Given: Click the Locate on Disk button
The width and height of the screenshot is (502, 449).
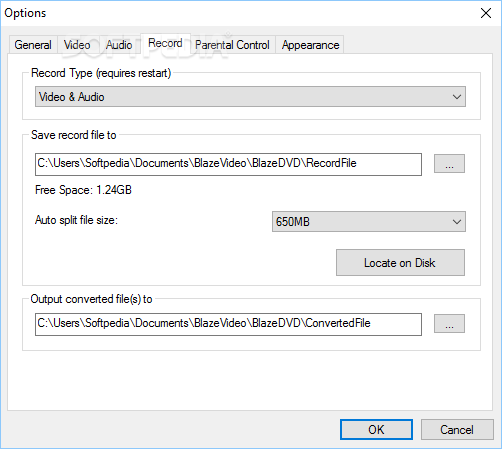Looking at the screenshot, I should pos(400,263).
